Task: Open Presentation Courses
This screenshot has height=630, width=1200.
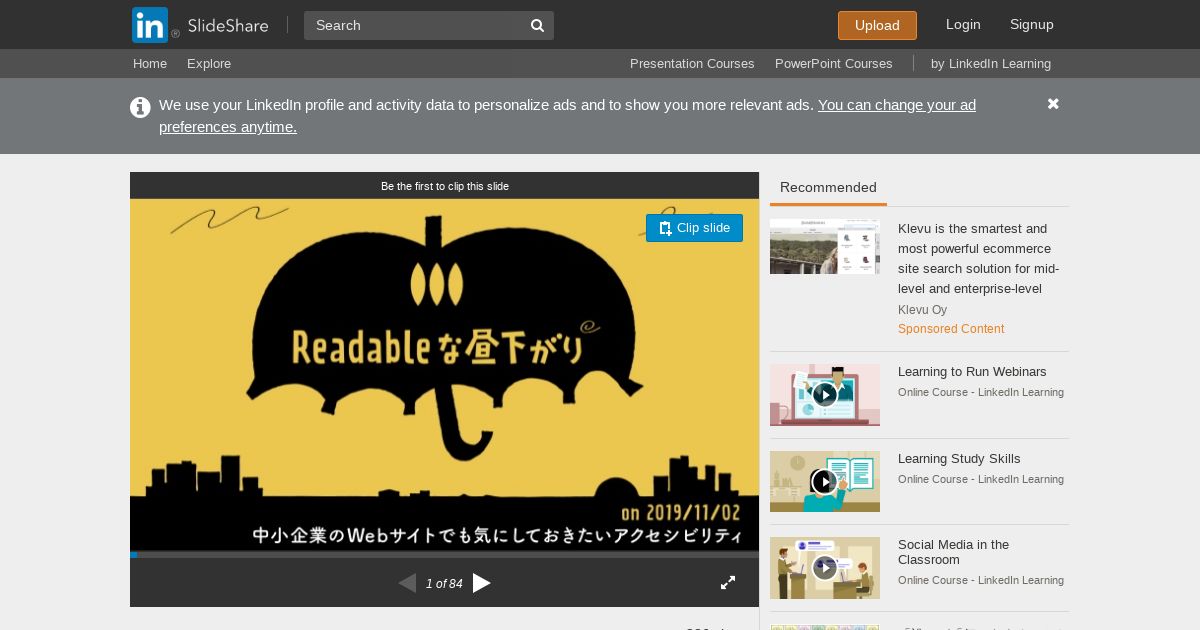Action: [x=692, y=63]
